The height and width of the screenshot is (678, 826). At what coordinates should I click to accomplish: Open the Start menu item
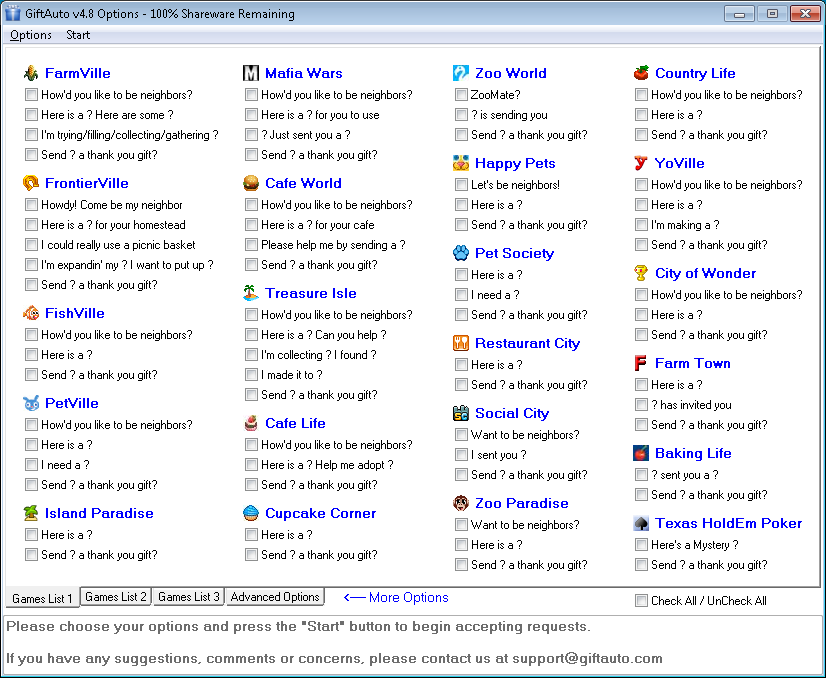78,35
